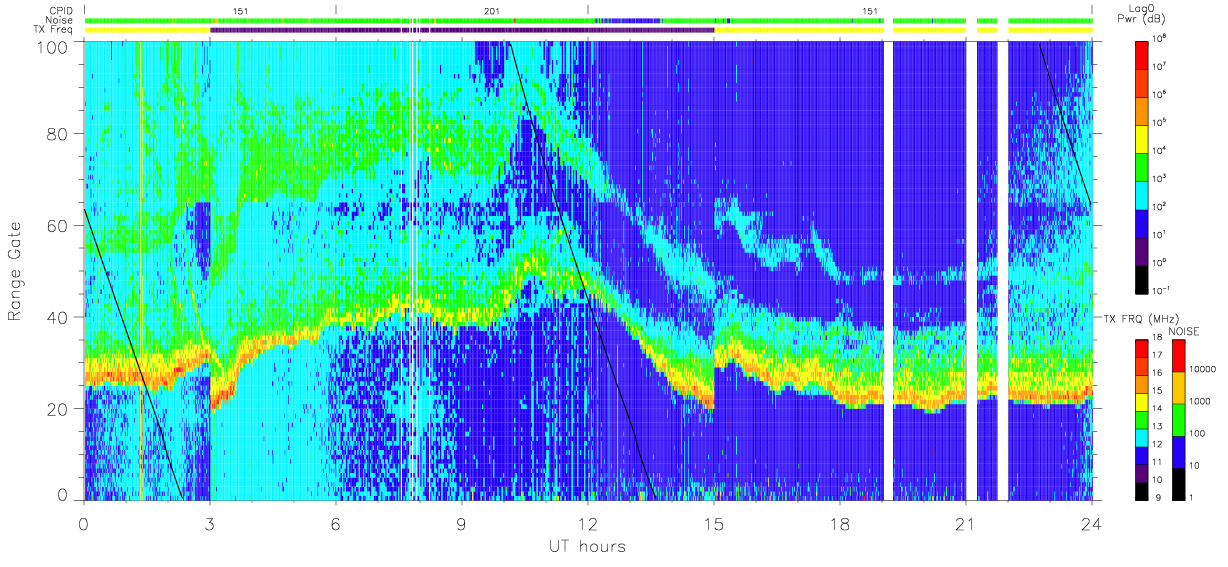
Task: Pick the purple 10–11 MHz TX FRQ colorbar segment
Action: click(x=1142, y=473)
